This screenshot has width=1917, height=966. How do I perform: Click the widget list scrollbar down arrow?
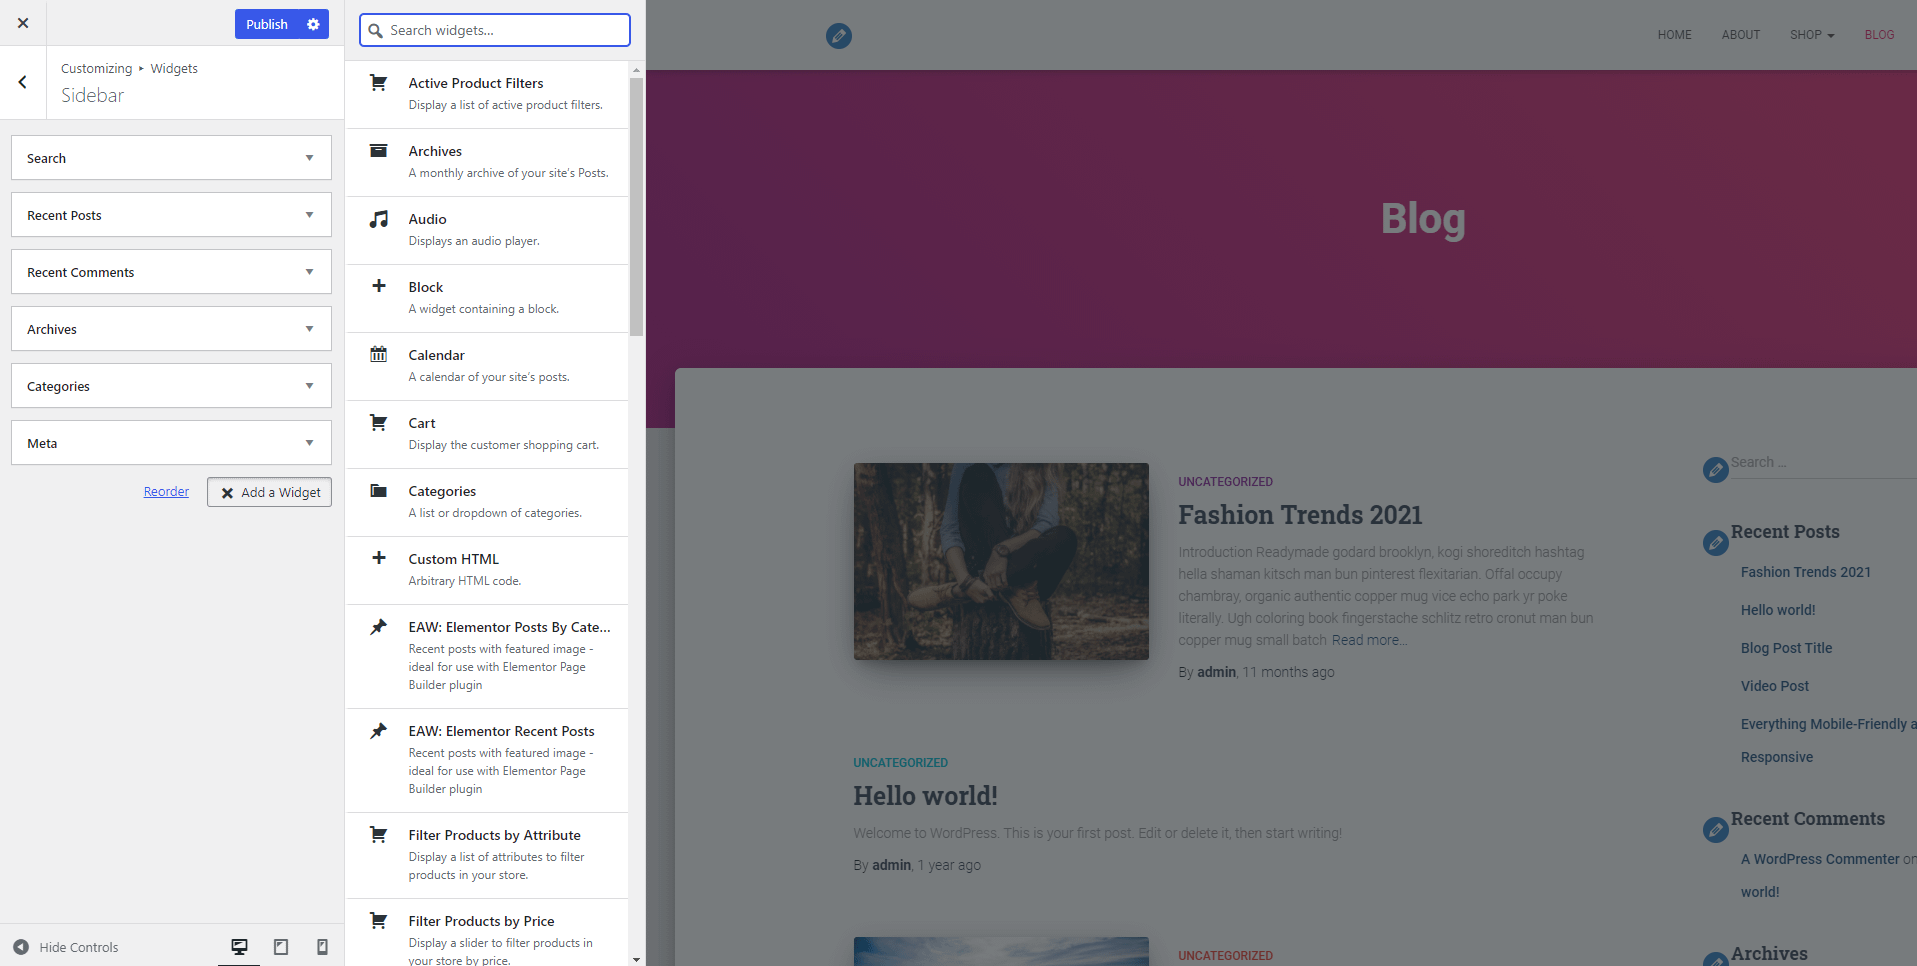click(636, 959)
